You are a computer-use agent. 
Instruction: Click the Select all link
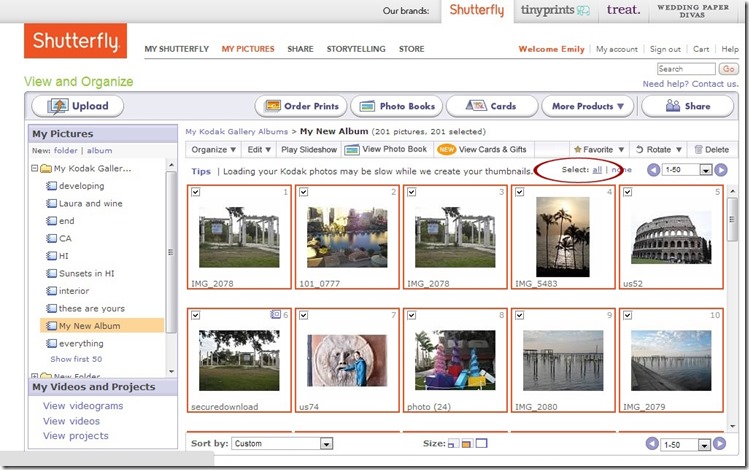pos(597,170)
